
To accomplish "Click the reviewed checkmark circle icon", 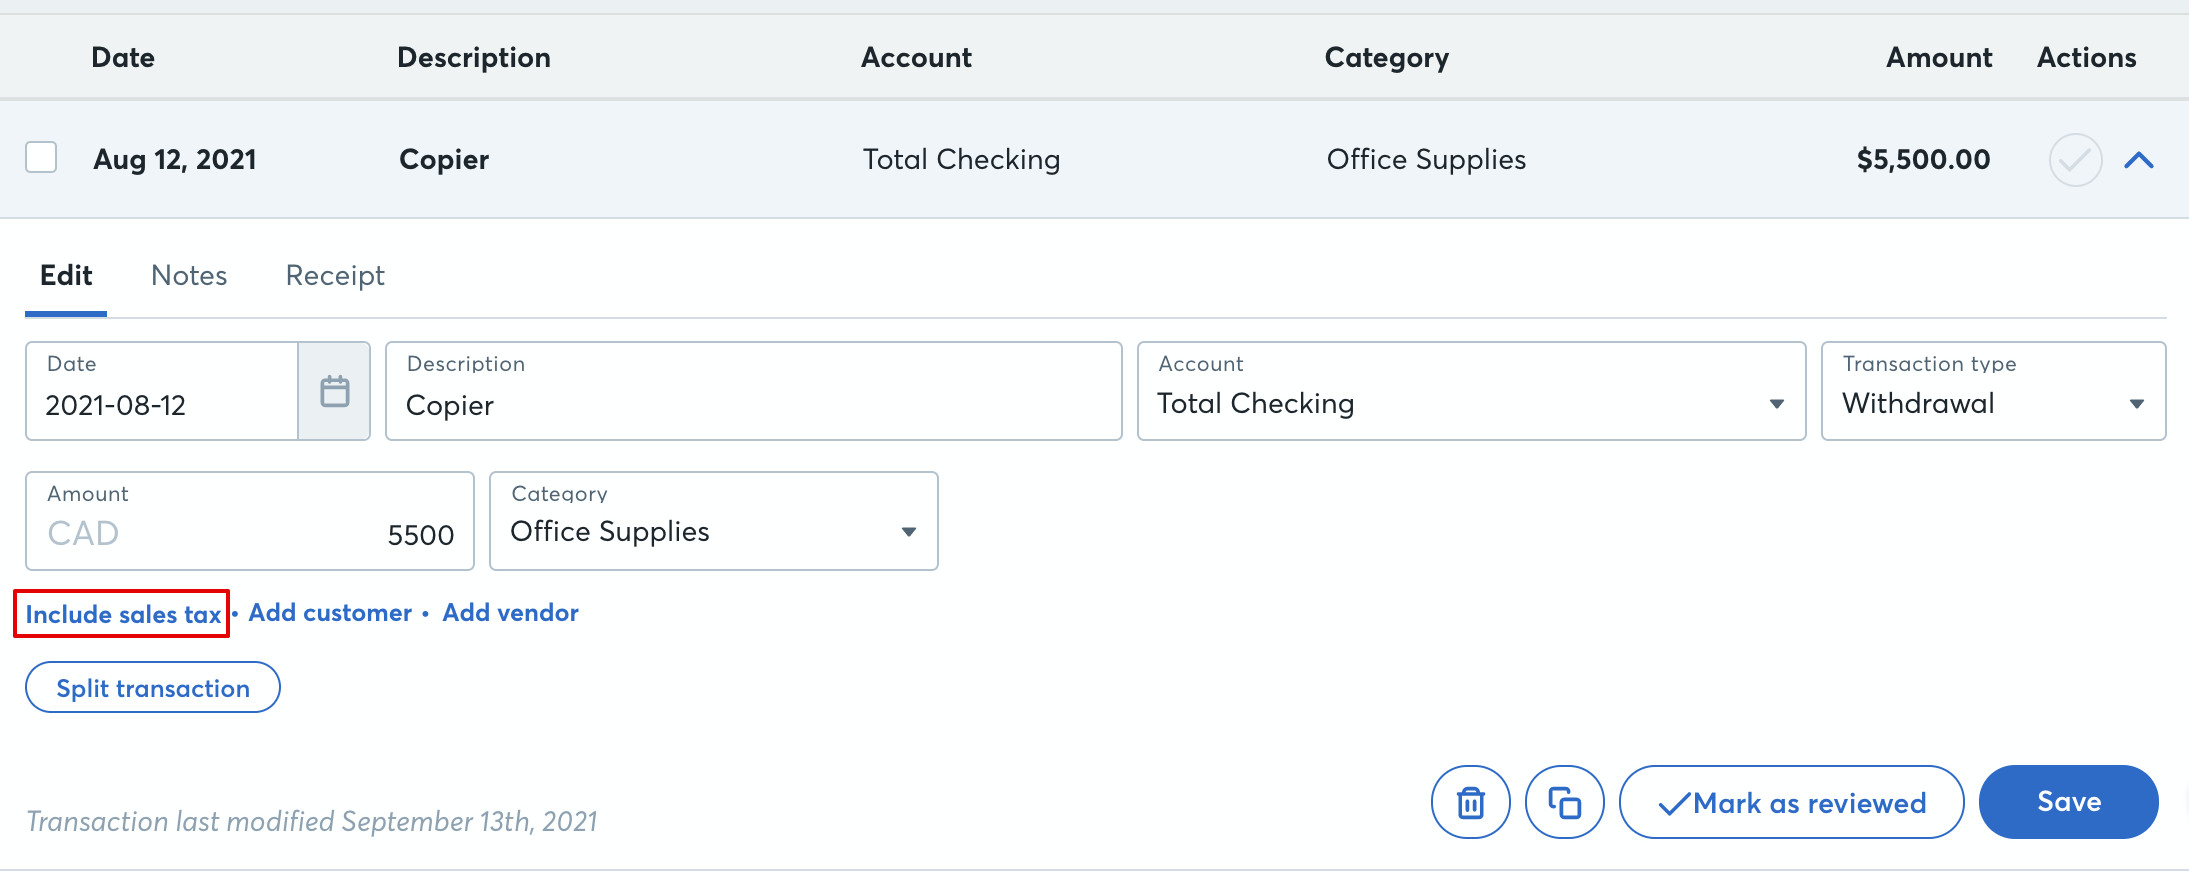I will click(x=2075, y=160).
